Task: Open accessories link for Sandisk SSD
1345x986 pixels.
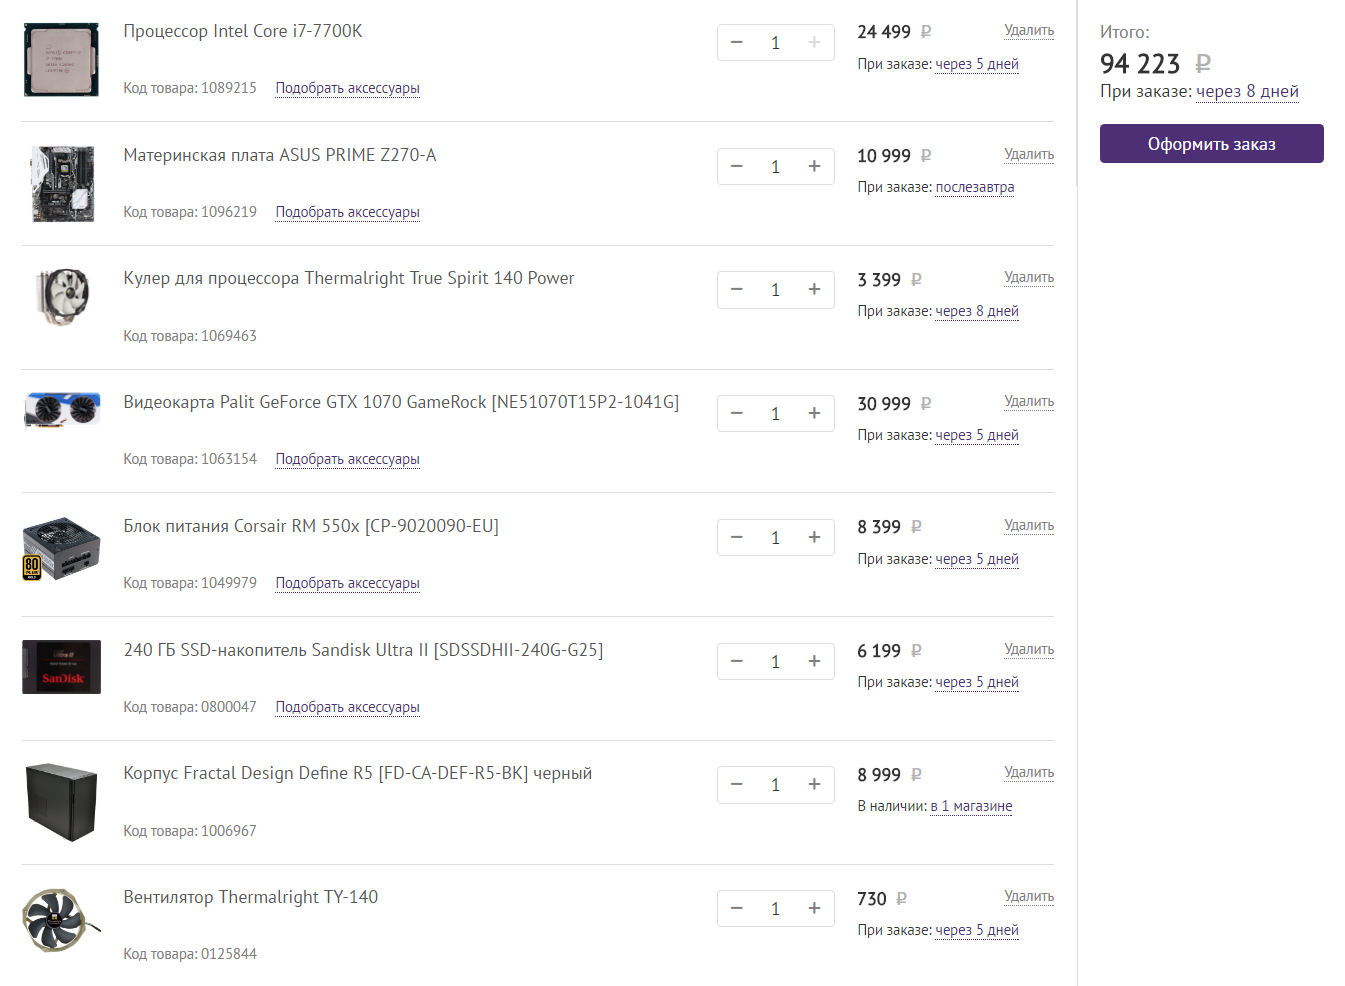Action: (x=347, y=707)
